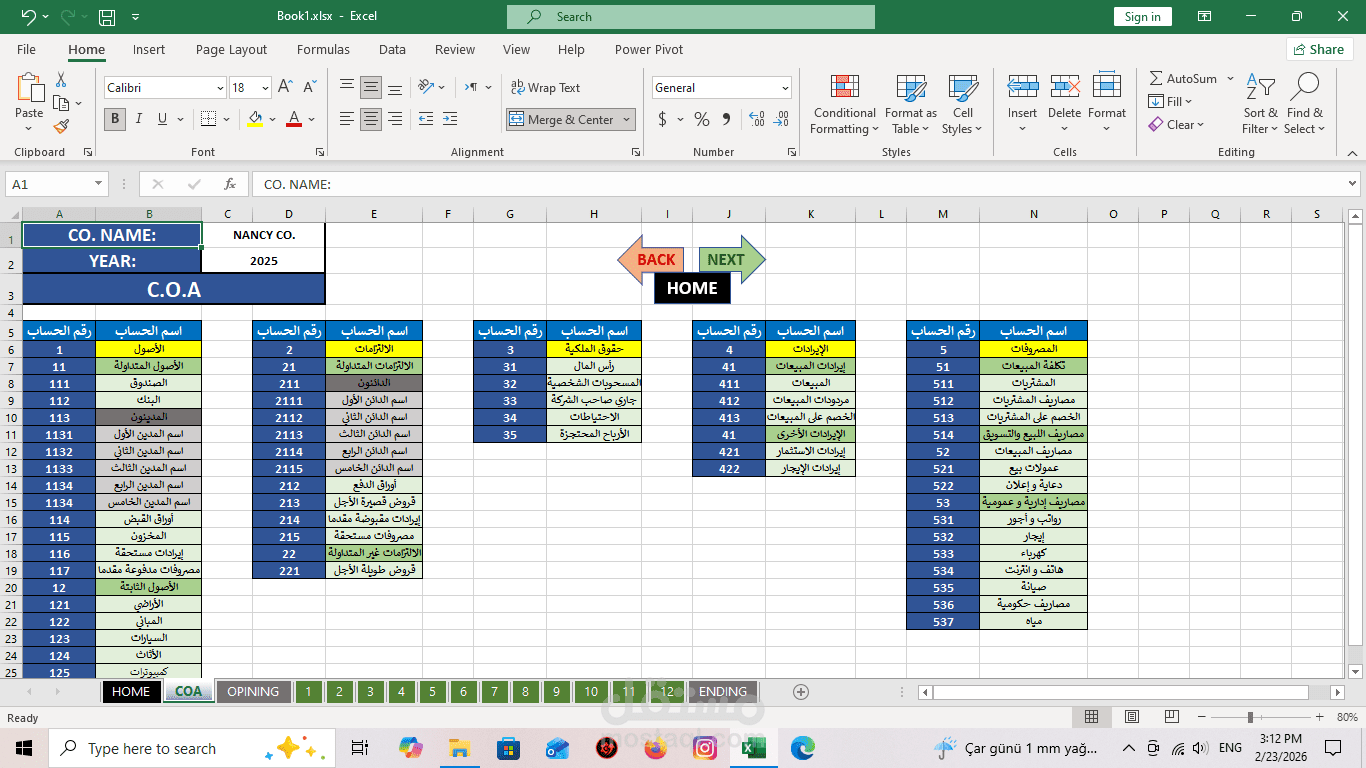Click the zoom slider handle

tap(1250, 717)
